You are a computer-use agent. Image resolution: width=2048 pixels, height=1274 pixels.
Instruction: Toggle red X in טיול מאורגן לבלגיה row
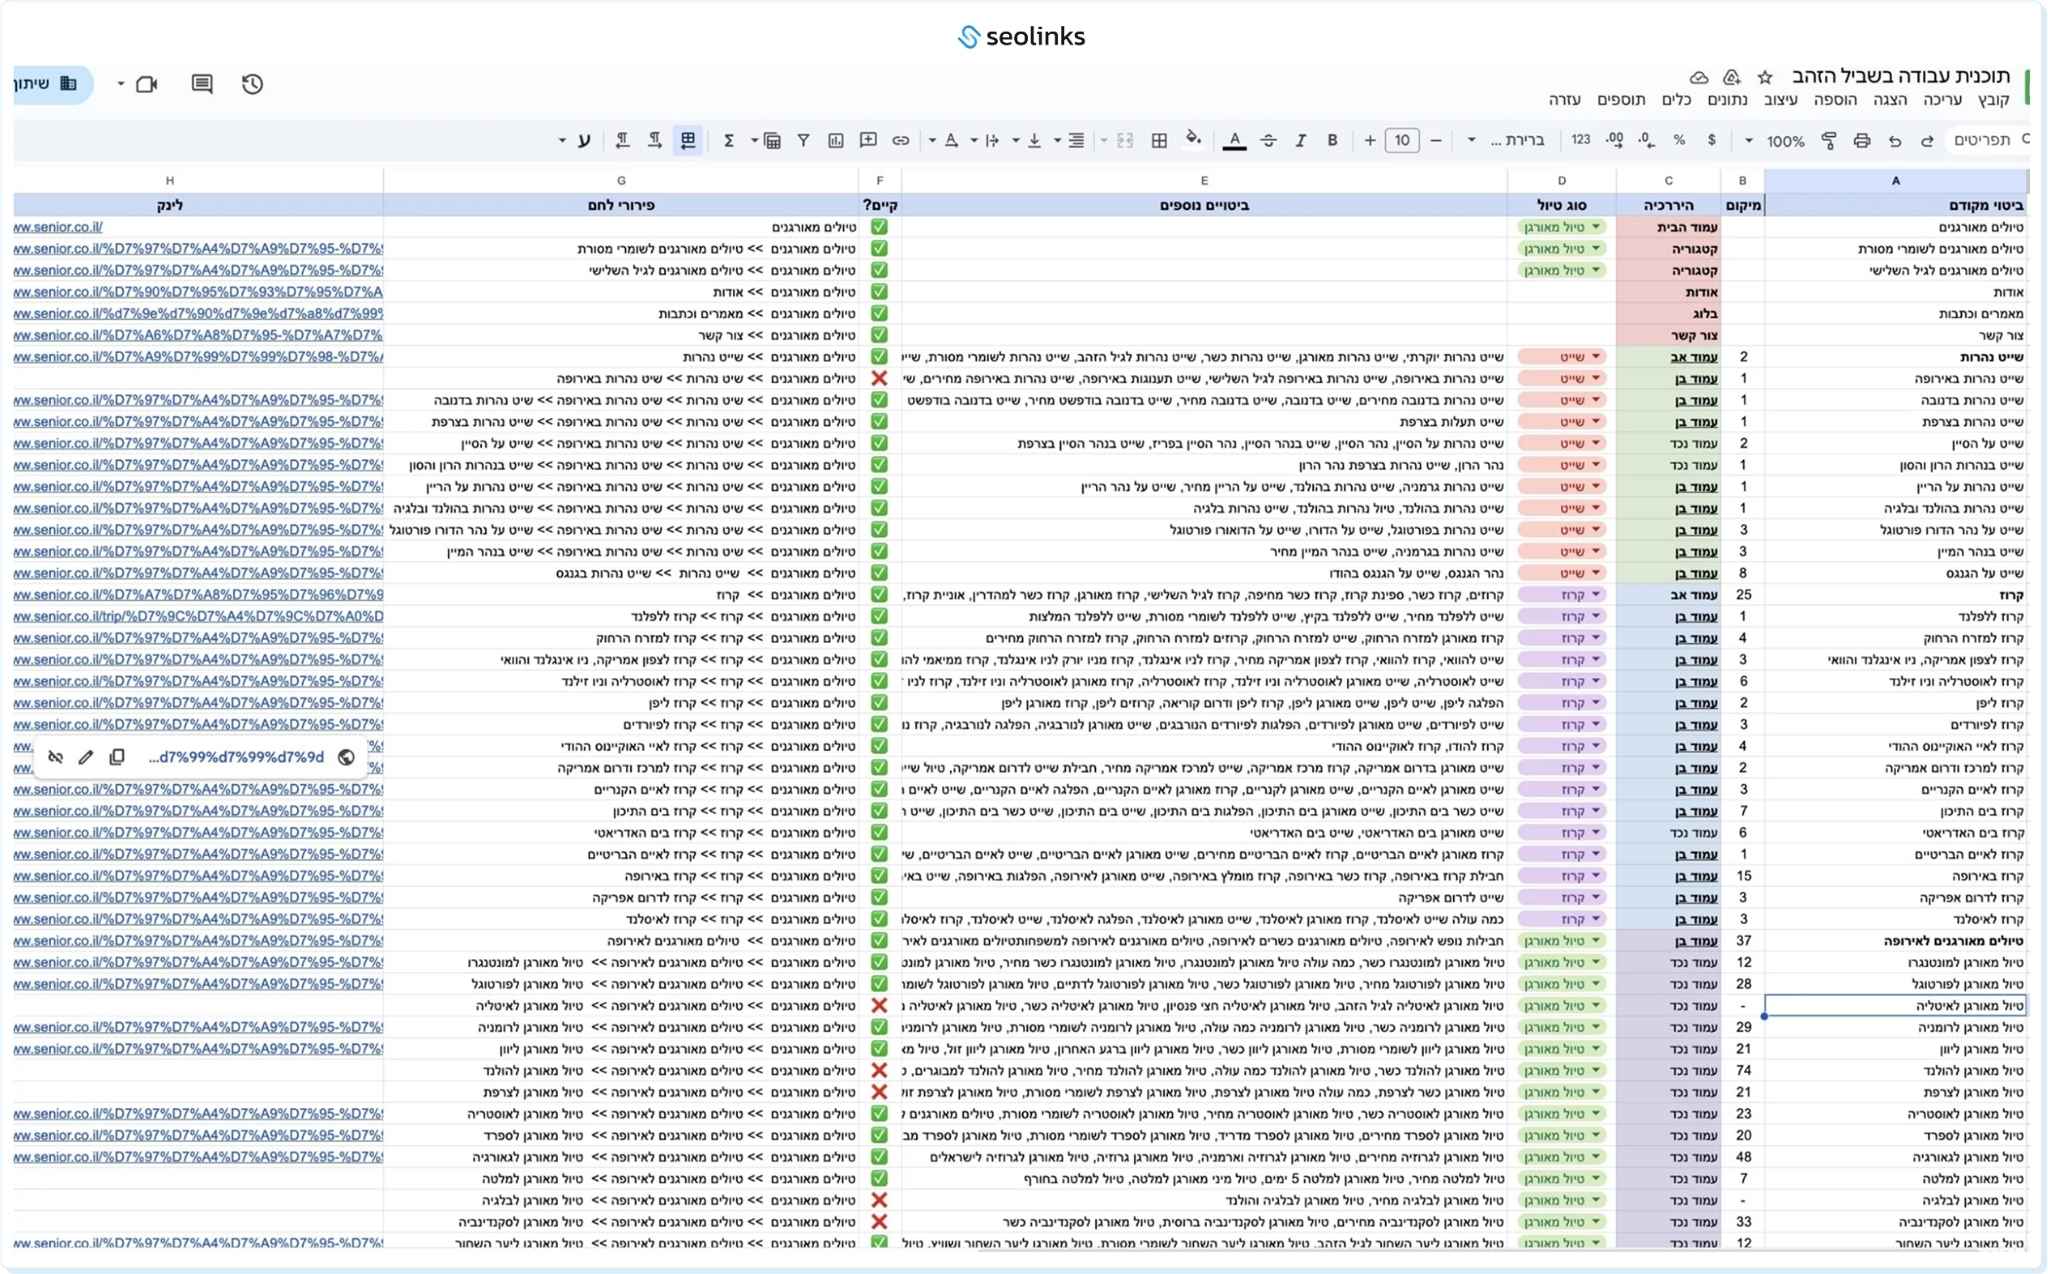879,1200
